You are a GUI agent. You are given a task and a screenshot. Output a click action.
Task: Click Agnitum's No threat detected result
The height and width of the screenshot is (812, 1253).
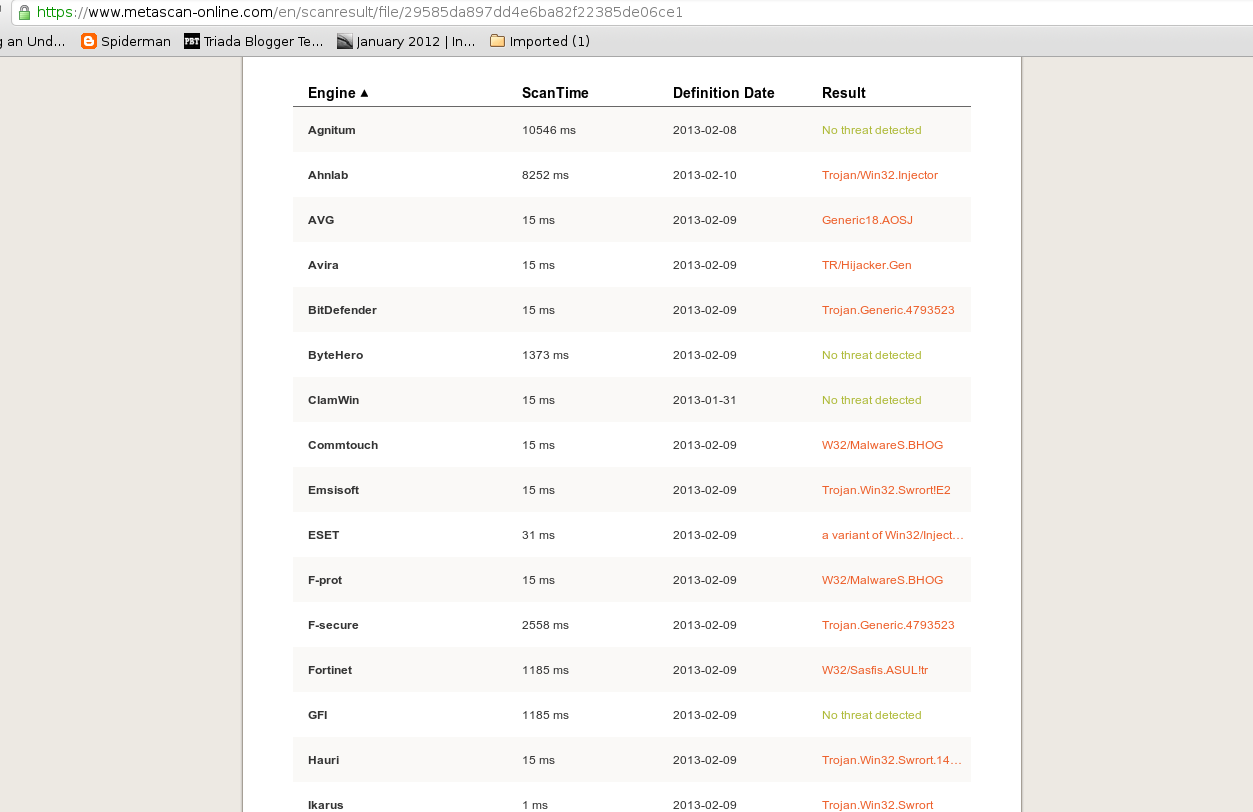872,130
